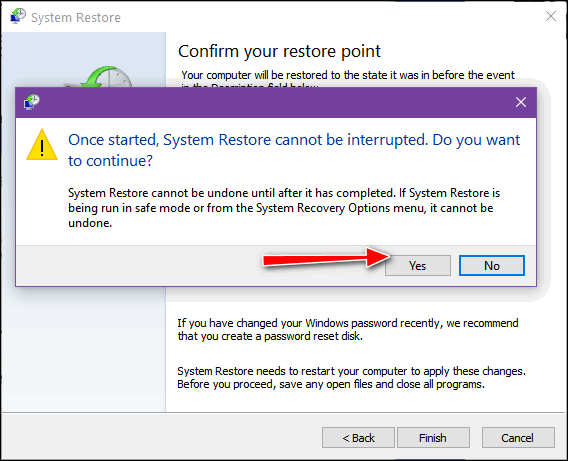Click the yellow warning triangle icon
Image resolution: width=568 pixels, height=461 pixels.
42,145
